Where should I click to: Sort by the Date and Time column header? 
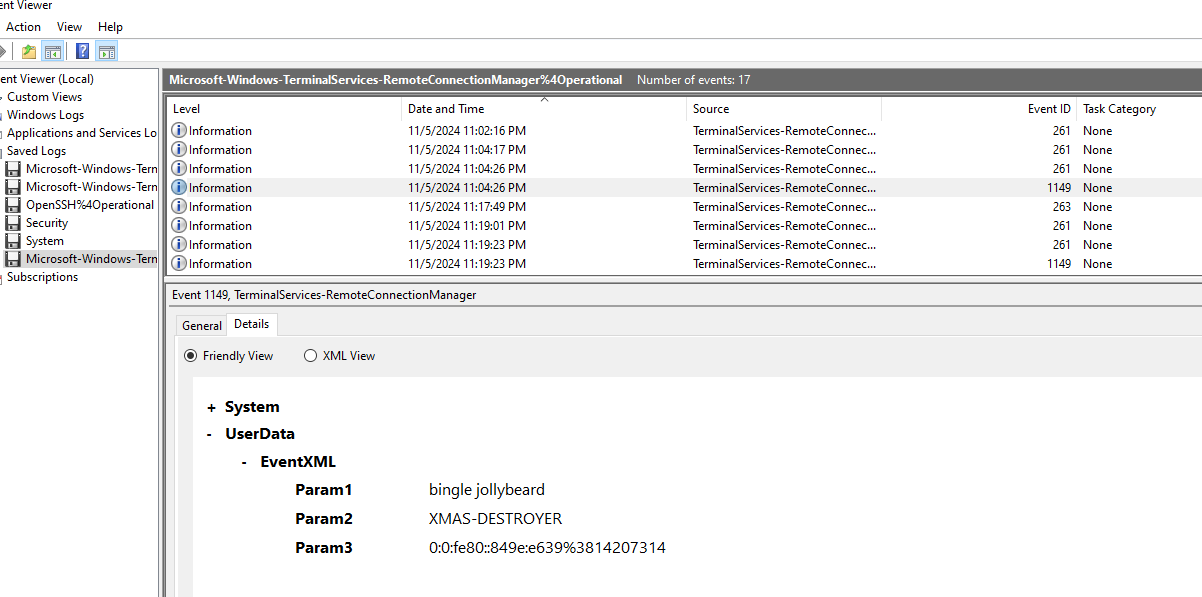coord(544,109)
